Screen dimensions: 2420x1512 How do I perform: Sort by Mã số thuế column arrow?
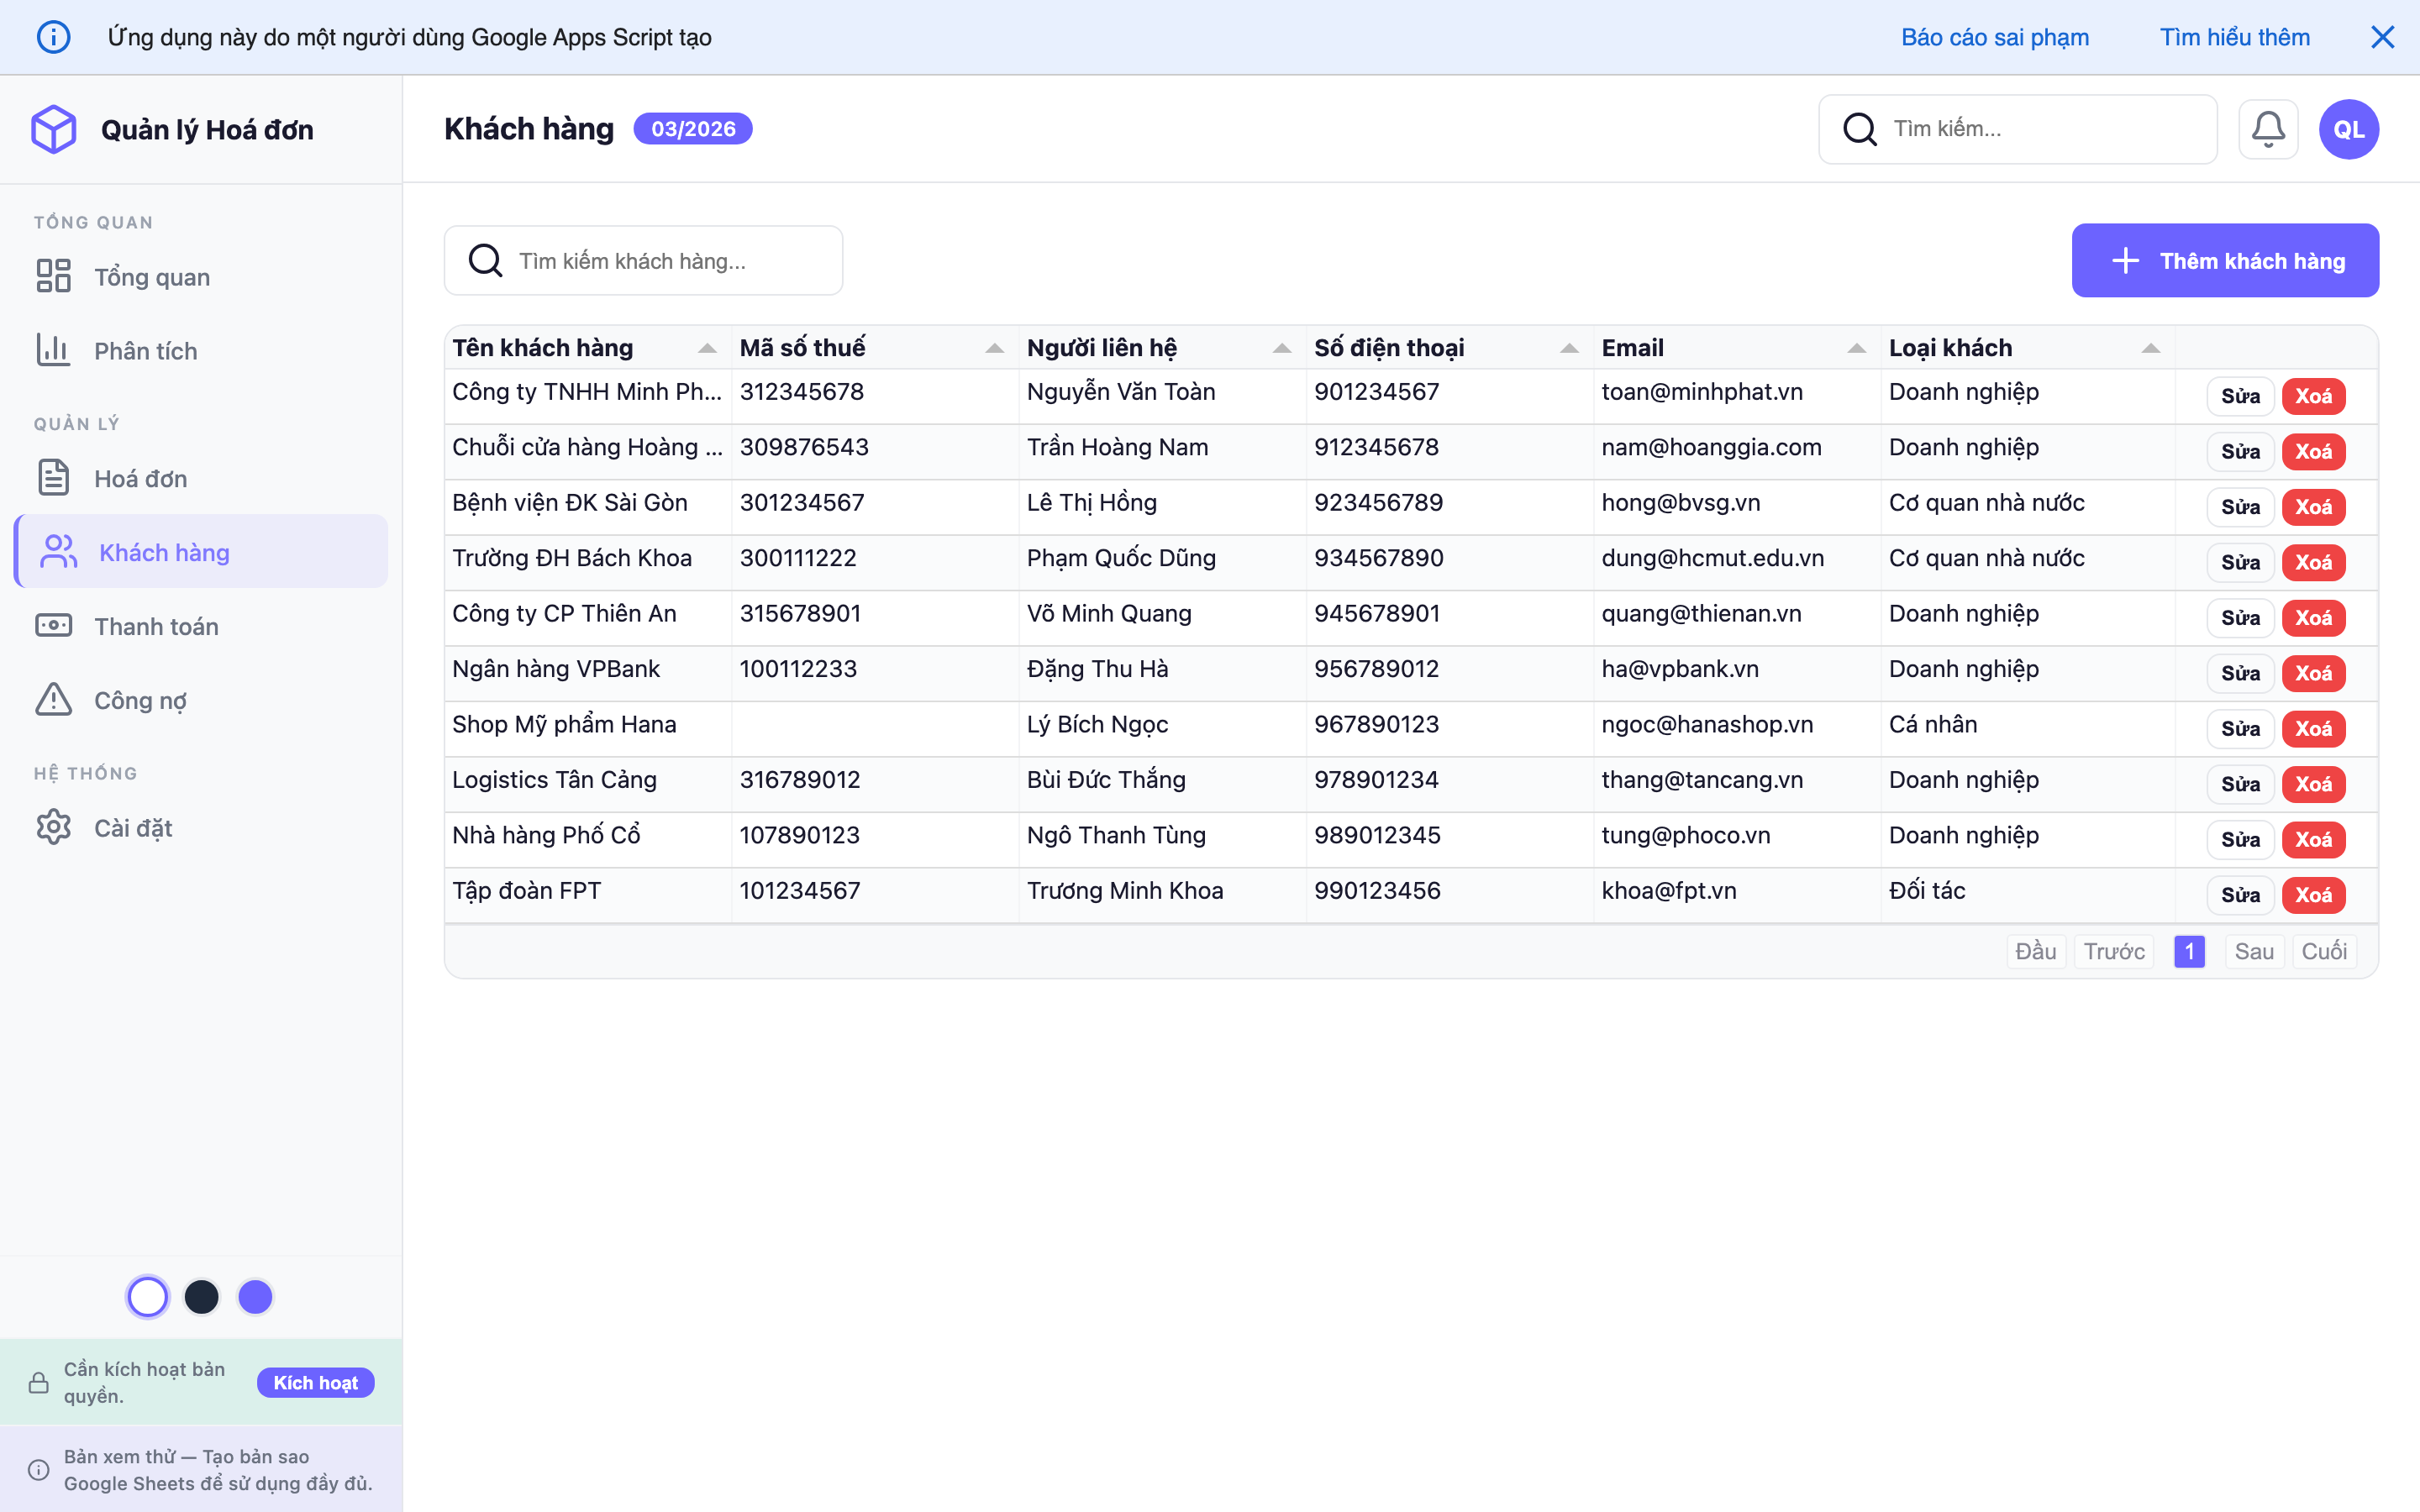pyautogui.click(x=994, y=348)
